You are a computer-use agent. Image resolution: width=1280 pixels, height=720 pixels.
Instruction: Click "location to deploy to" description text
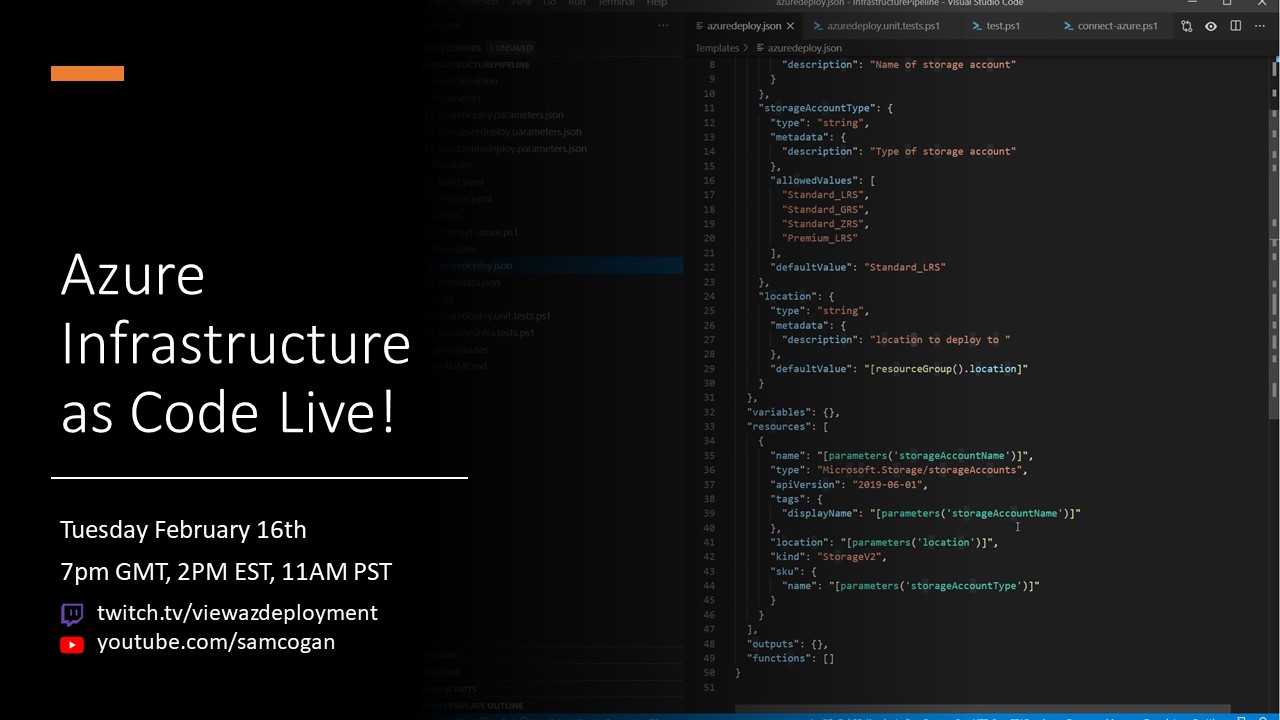[941, 340]
